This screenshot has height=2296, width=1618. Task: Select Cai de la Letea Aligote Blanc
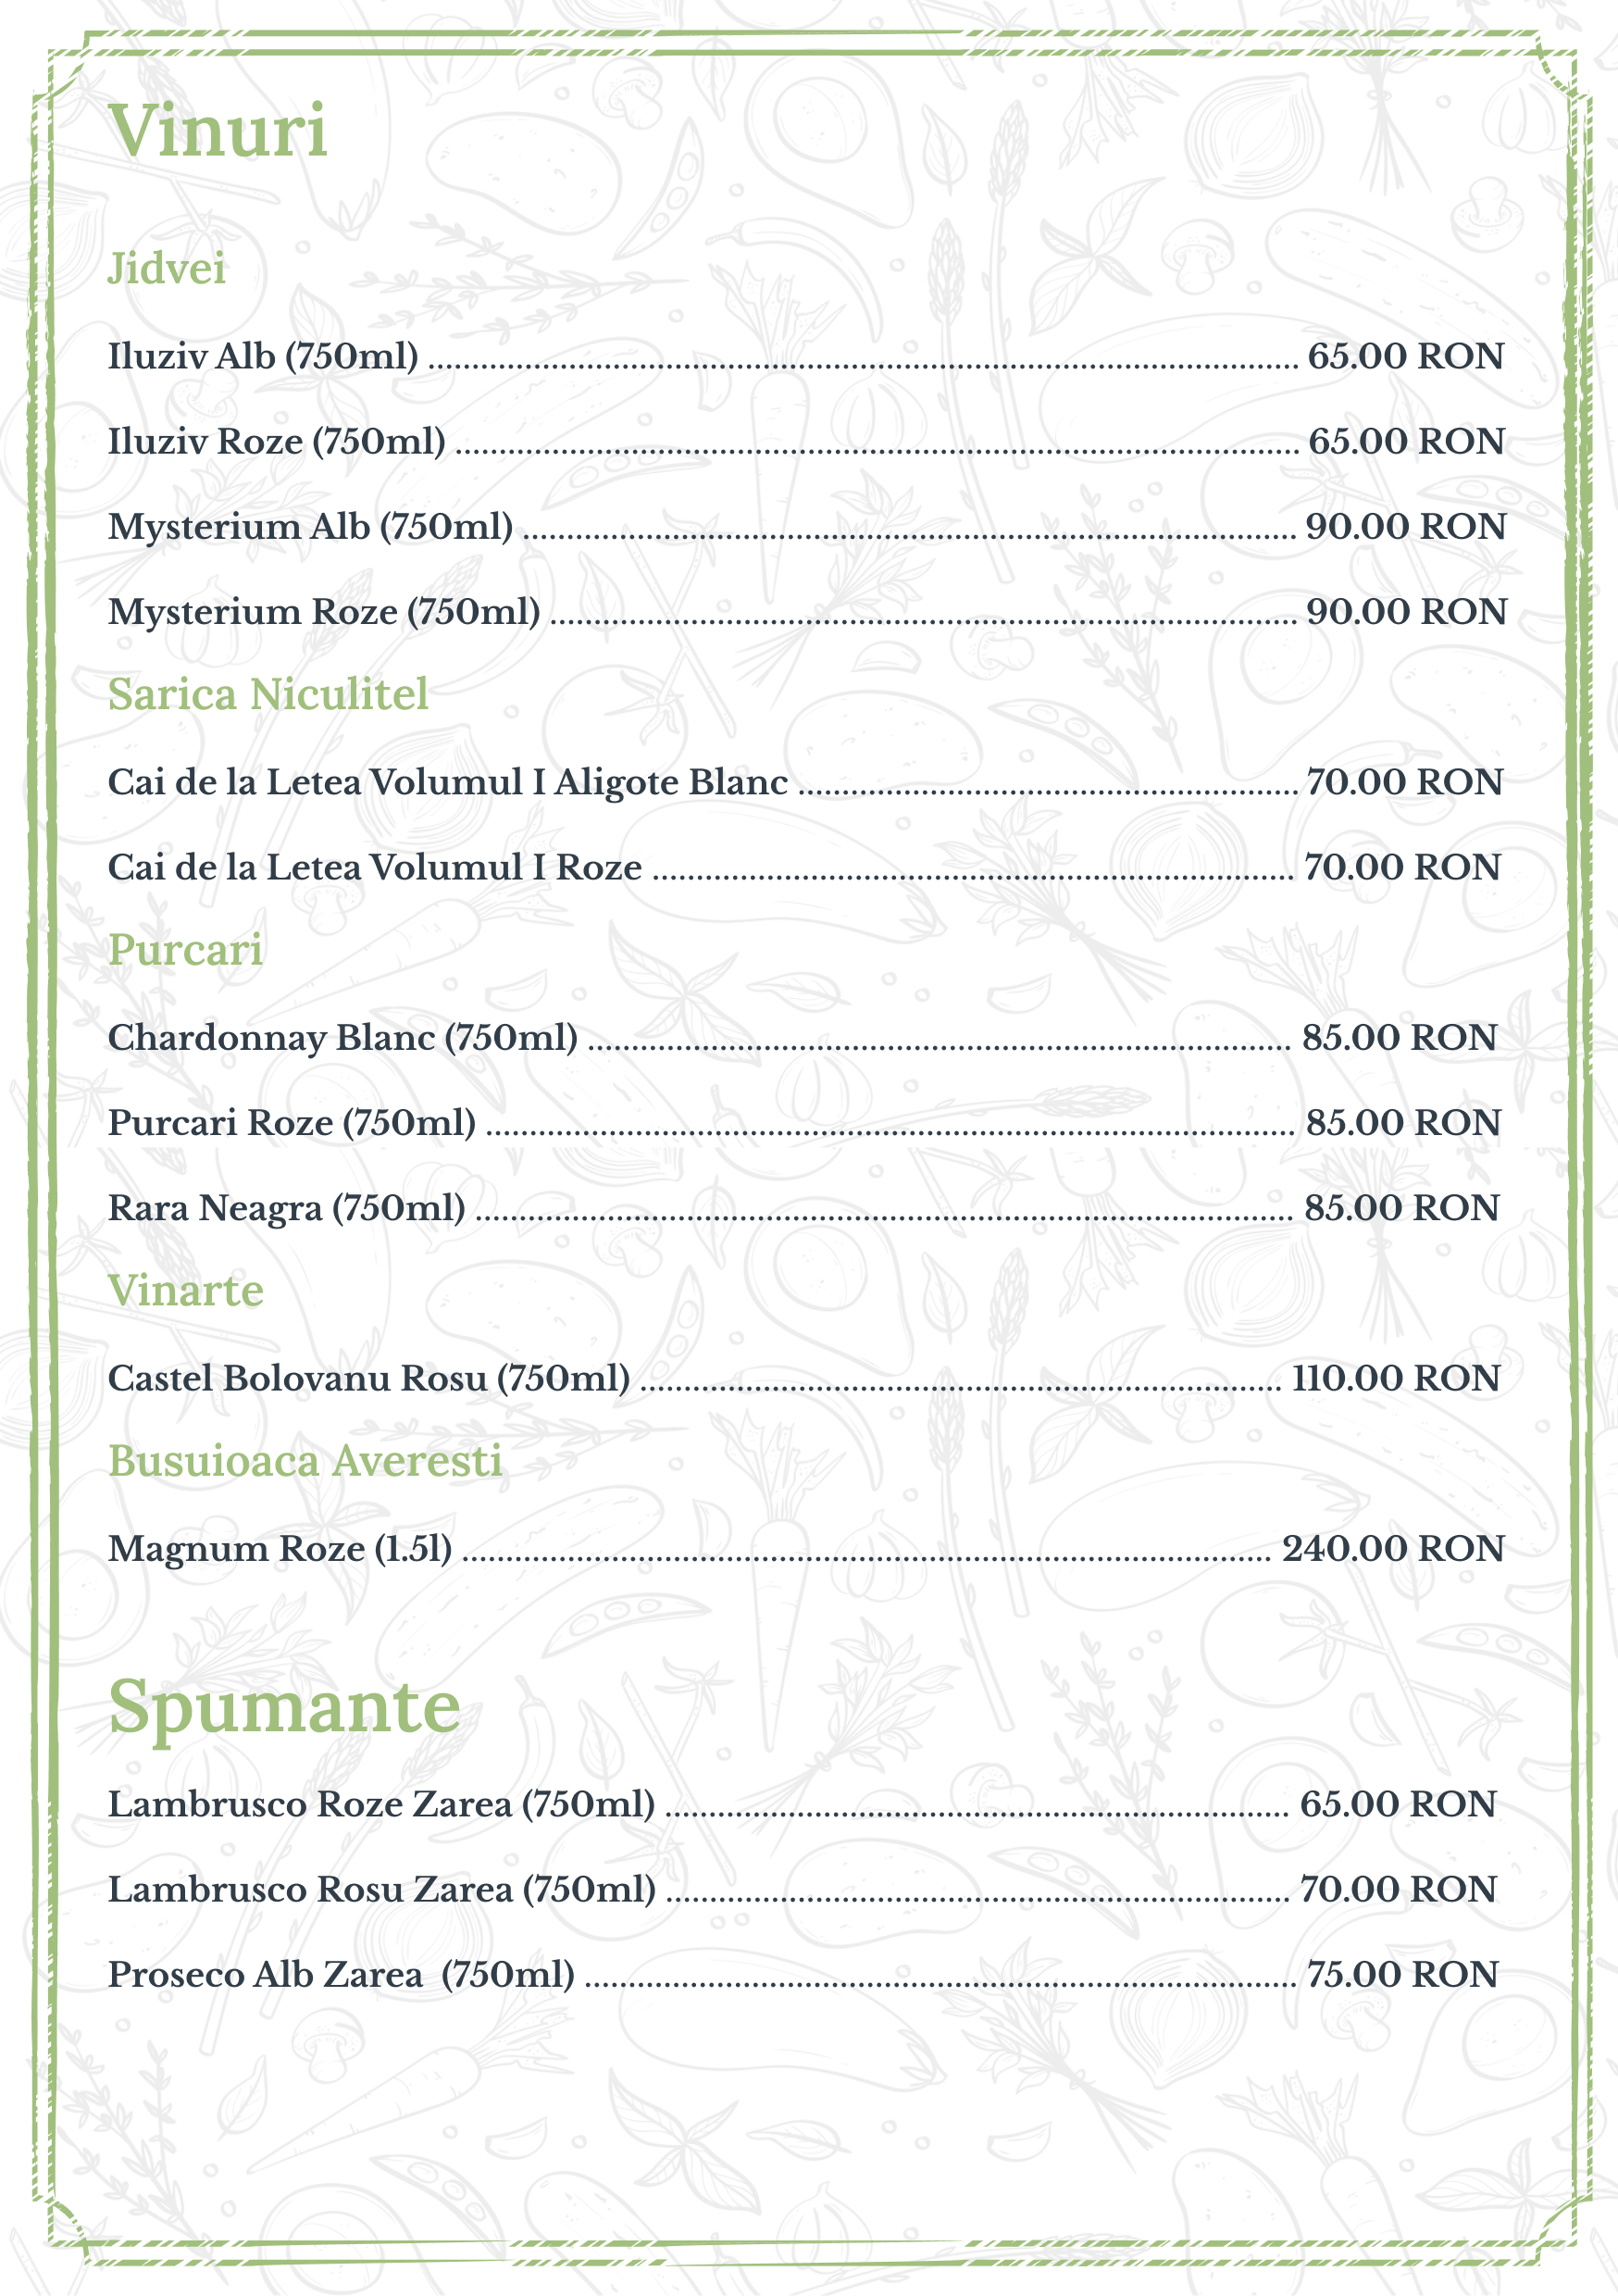448,782
